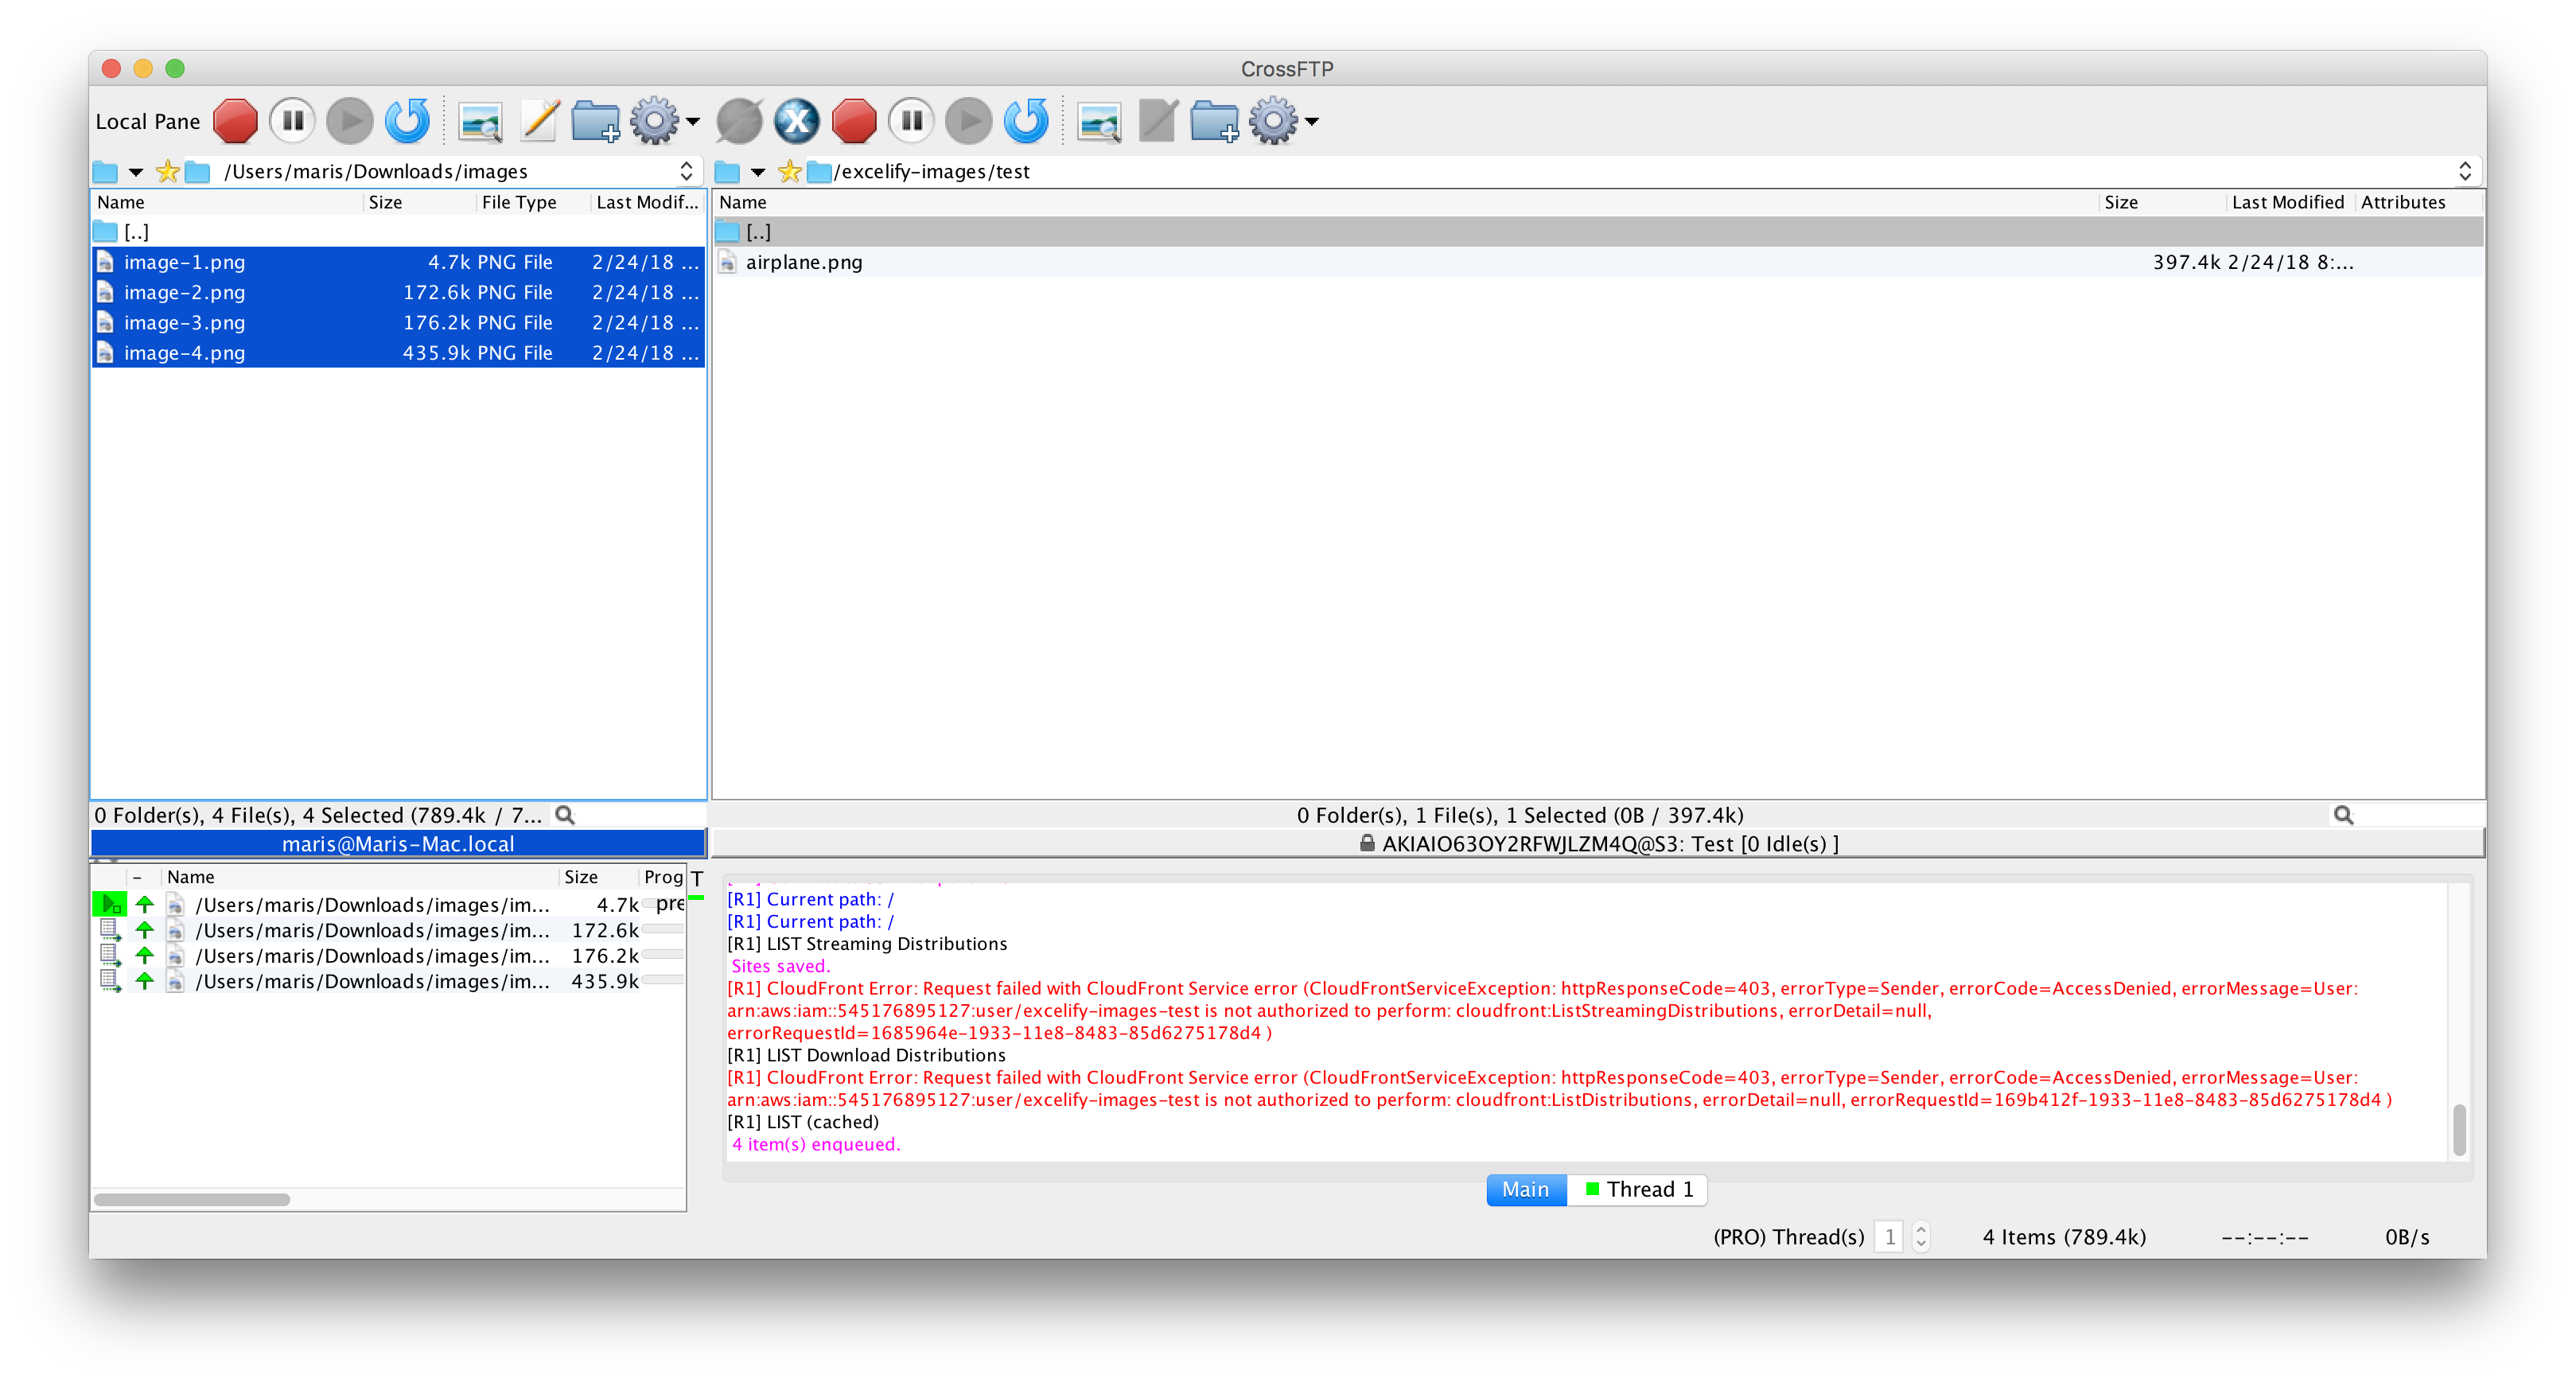
Task: Click the local pane red stop button
Action: 235,121
